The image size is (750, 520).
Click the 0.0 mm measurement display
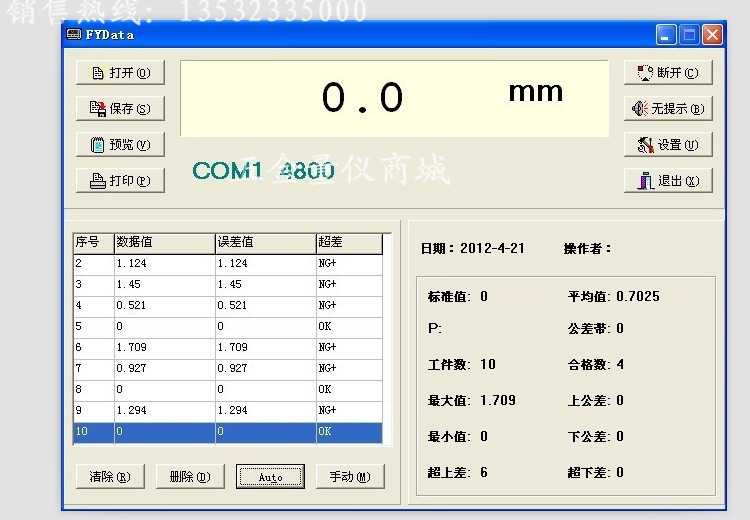395,98
